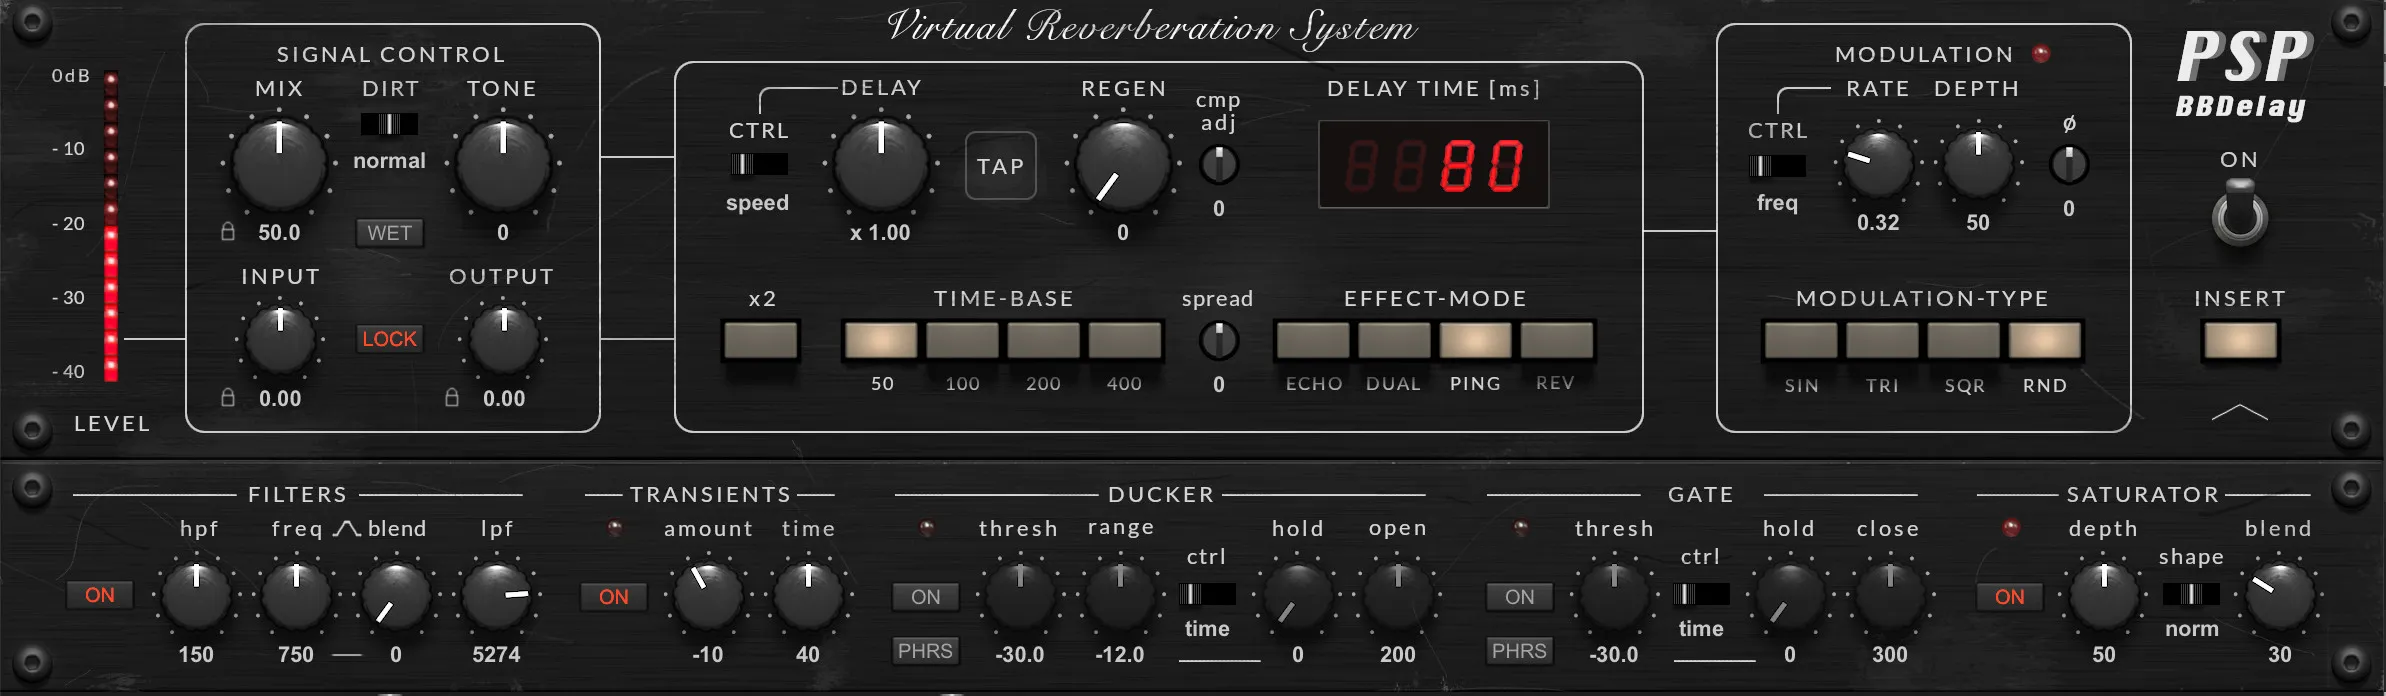This screenshot has height=696, width=2386.
Task: Click the hpf filter knob
Action: tap(196, 595)
